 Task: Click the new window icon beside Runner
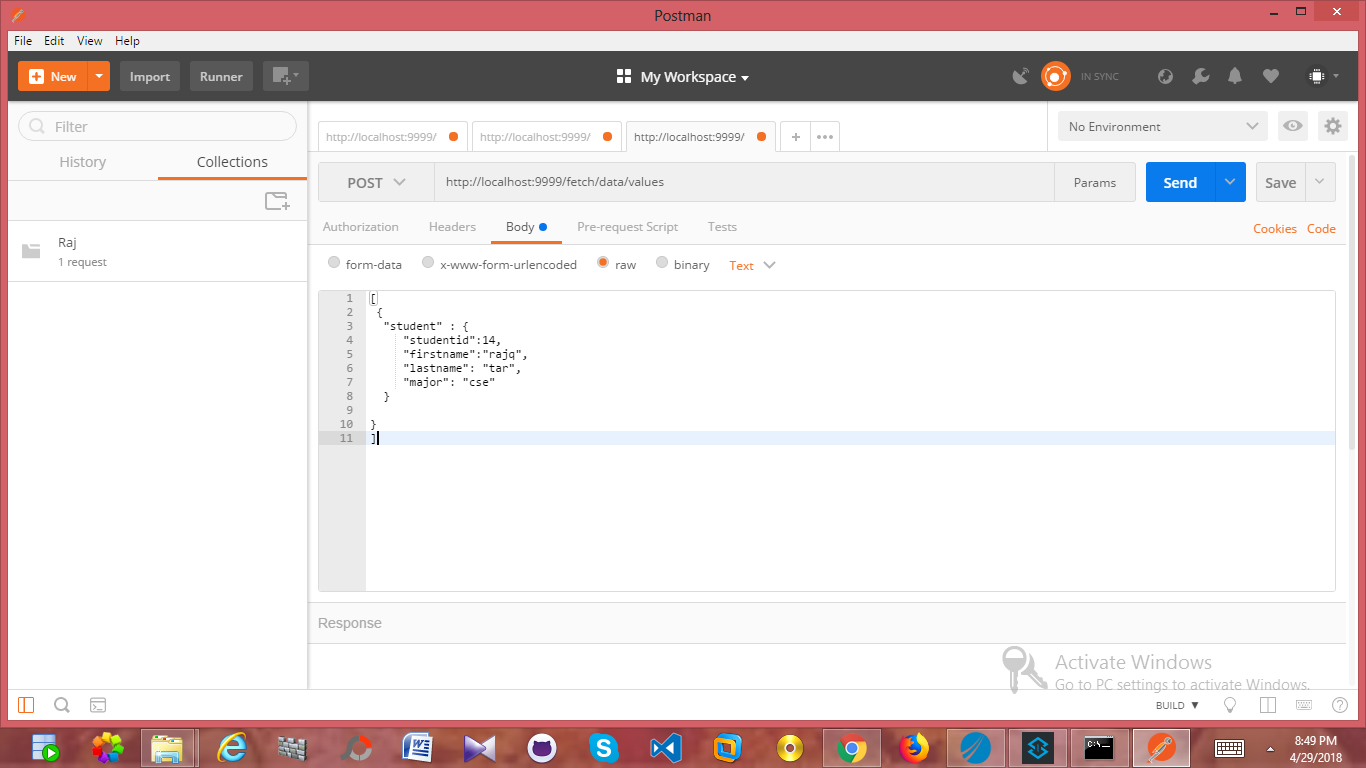point(286,76)
